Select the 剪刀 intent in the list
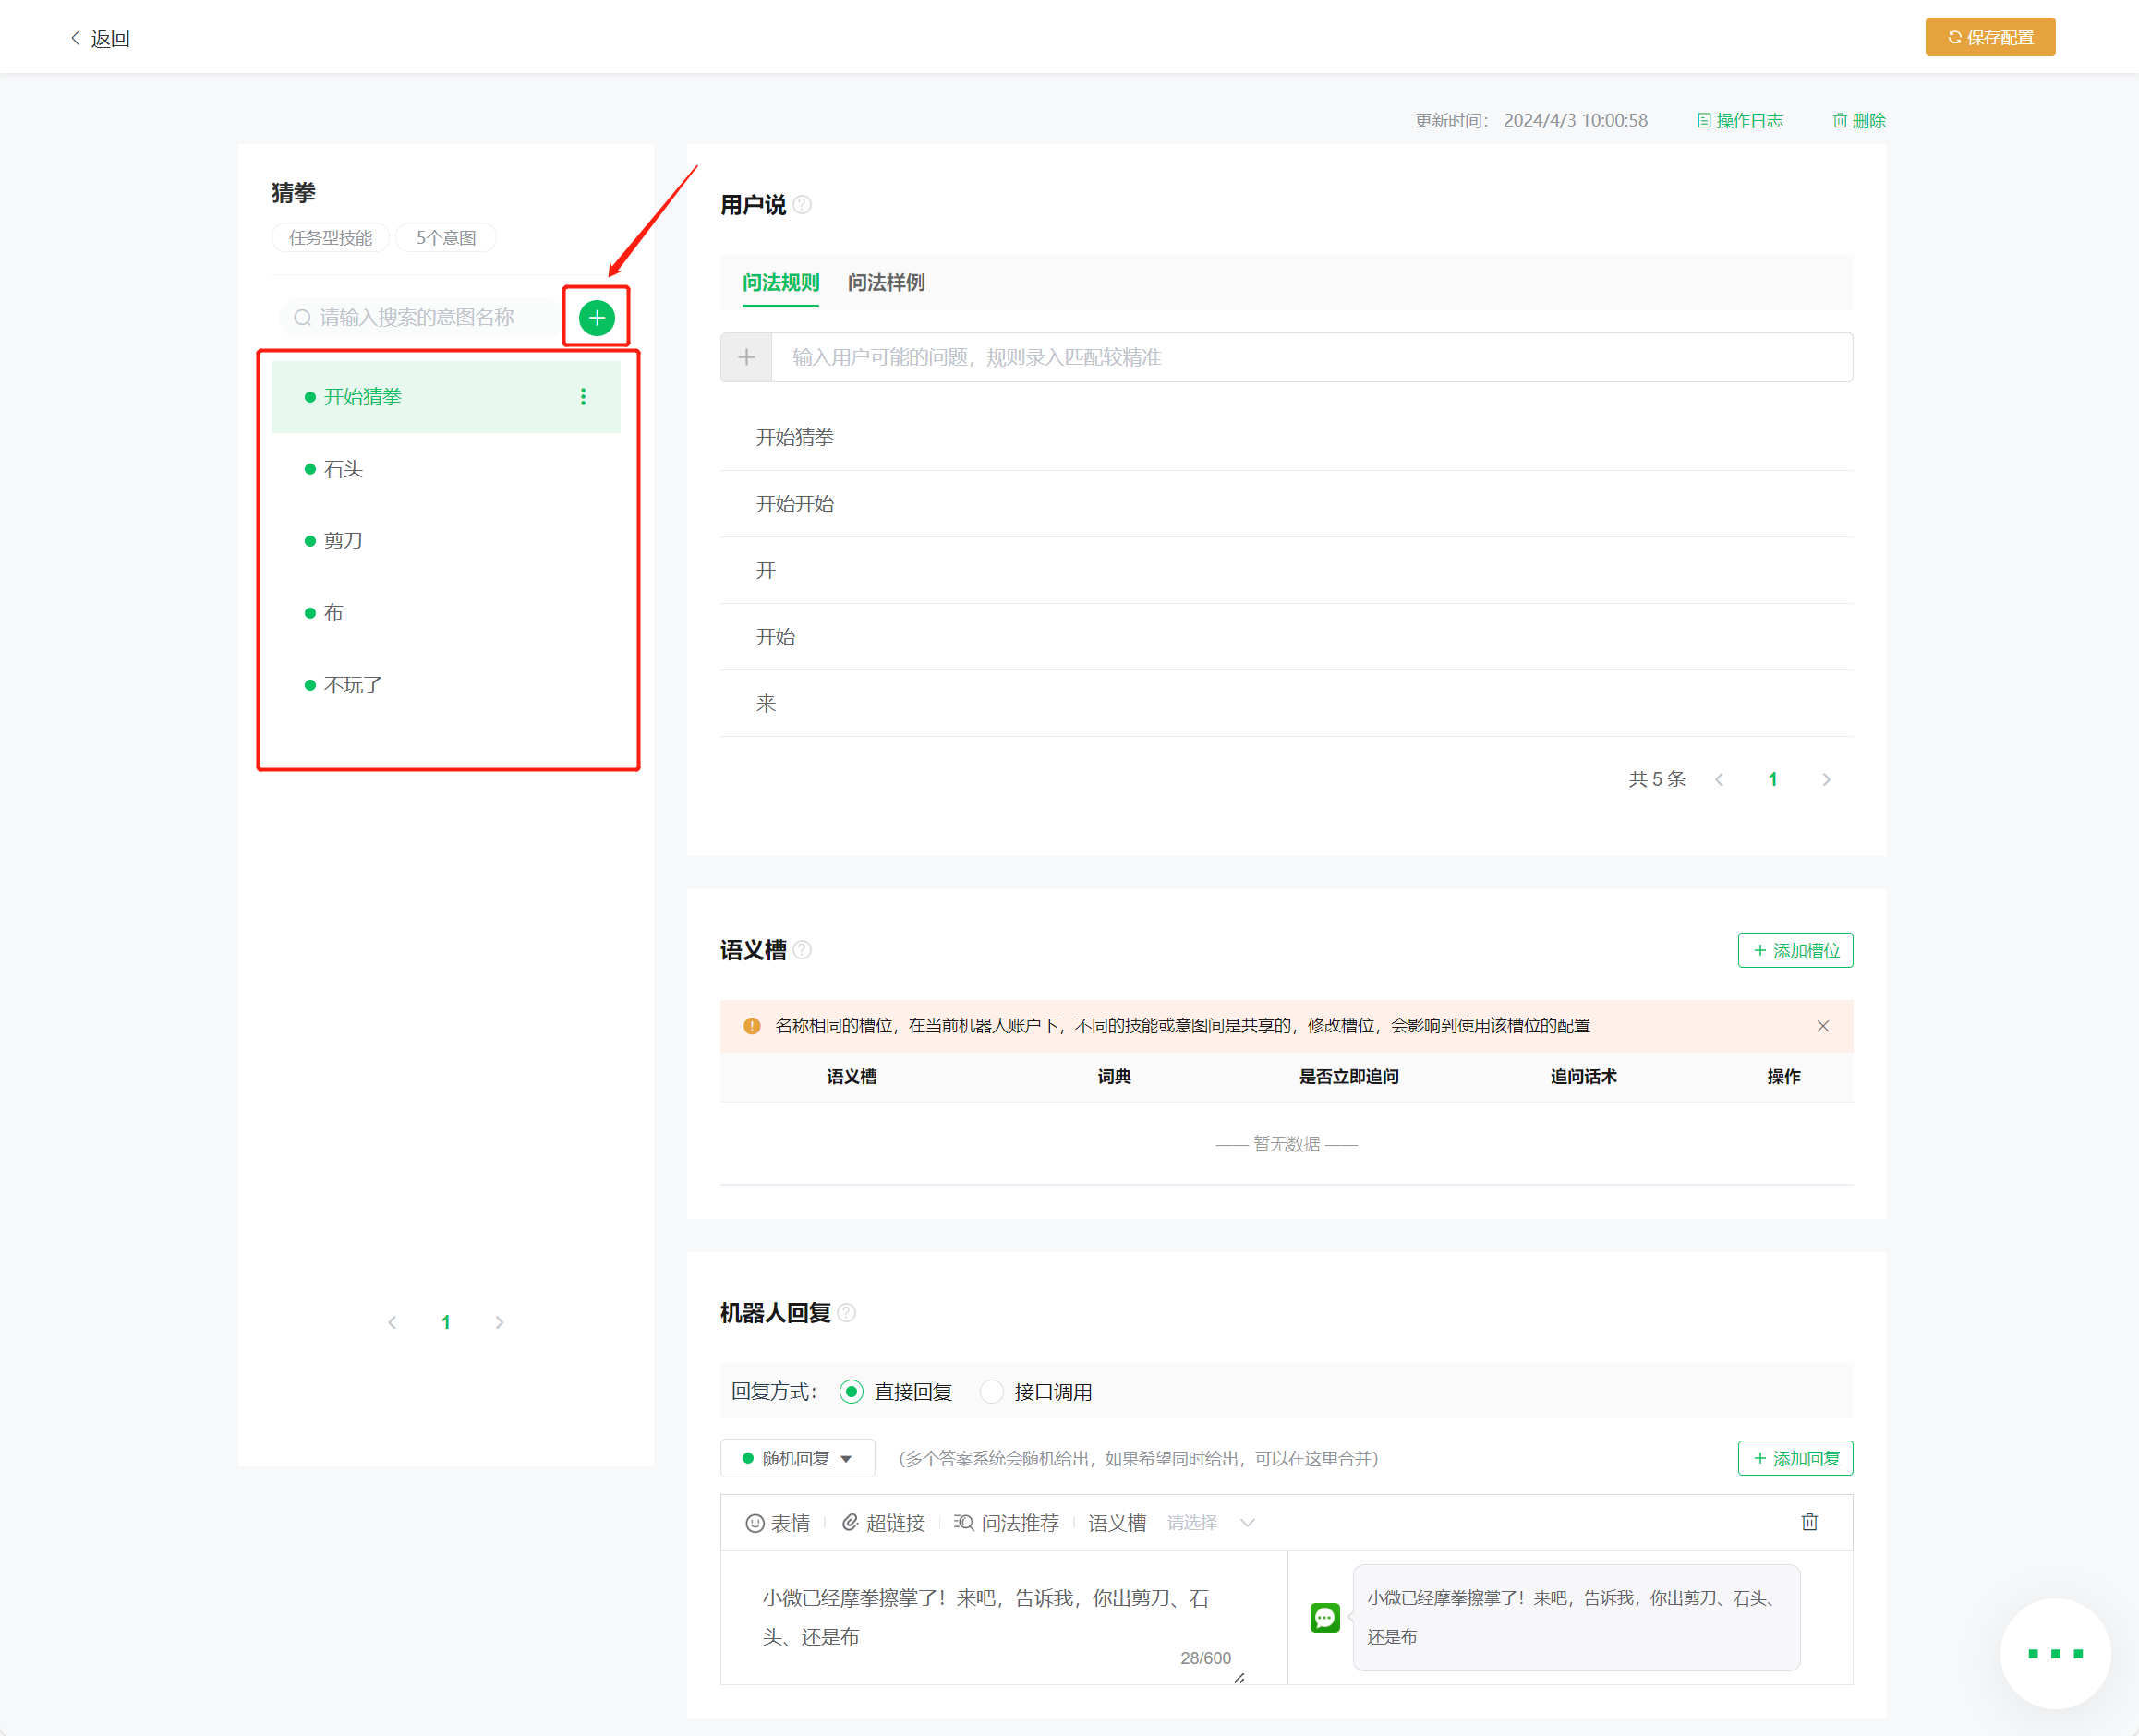Screen dimensions: 2139x1736 pos(343,541)
